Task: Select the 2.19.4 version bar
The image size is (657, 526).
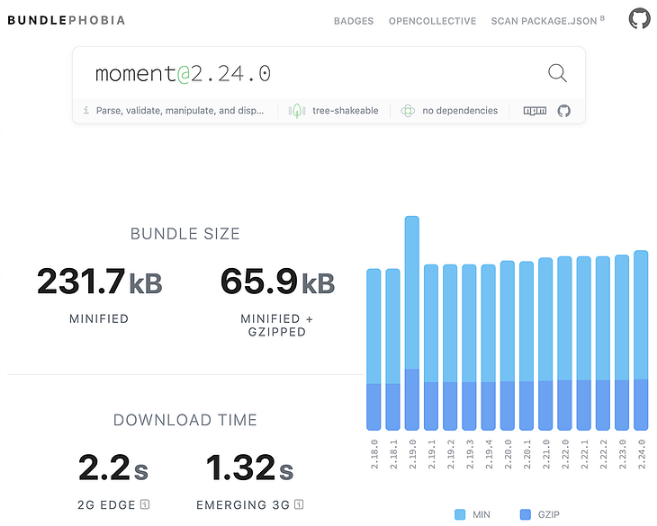Action: pos(488,347)
